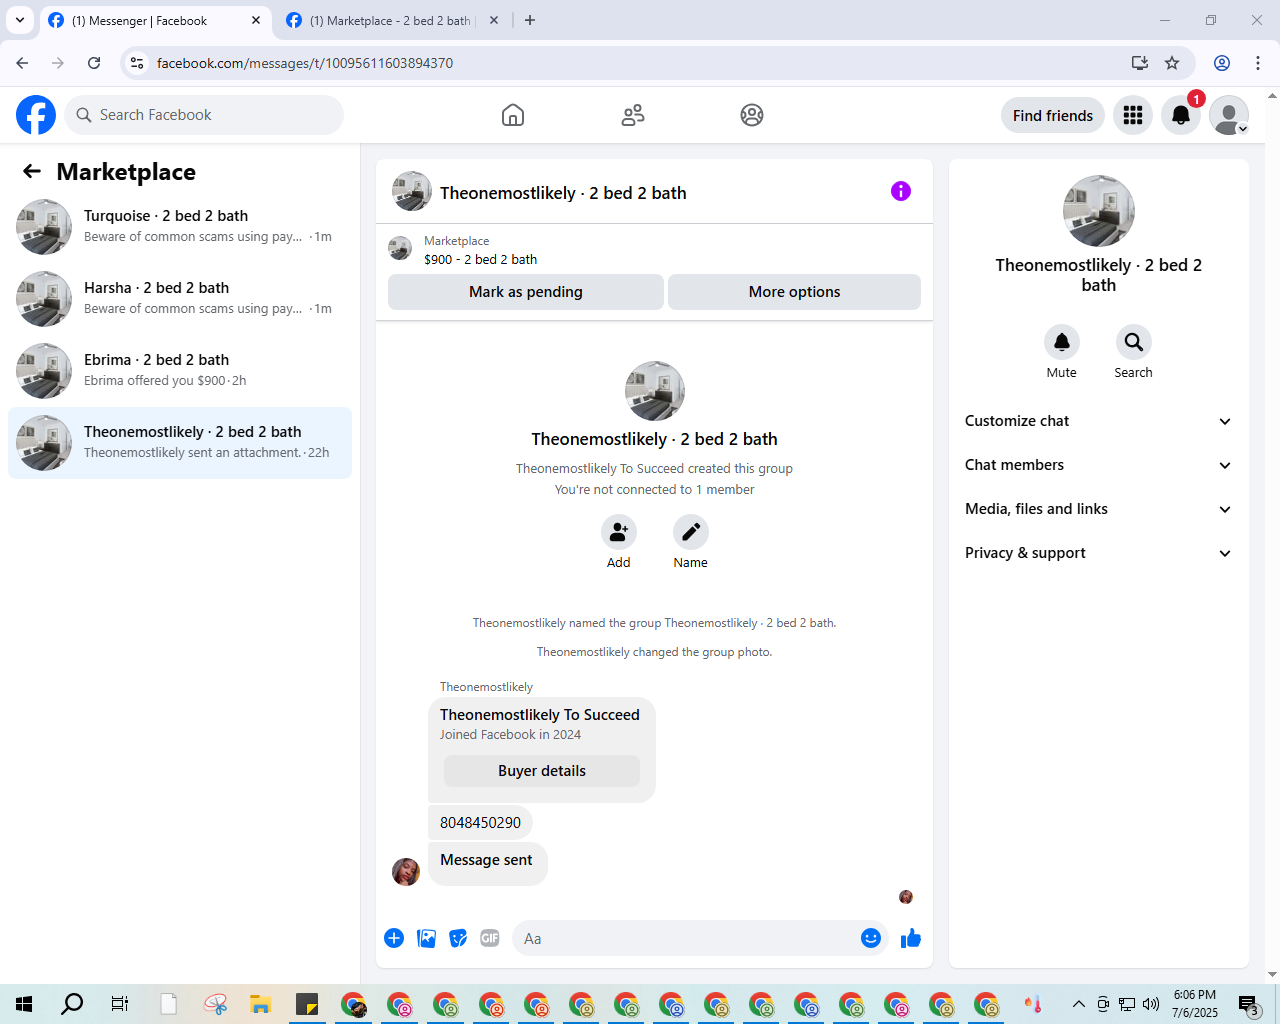This screenshot has height=1024, width=1280.
Task: Open the Turquoise 2 bed 2 bath chat
Action: pyautogui.click(x=180, y=227)
